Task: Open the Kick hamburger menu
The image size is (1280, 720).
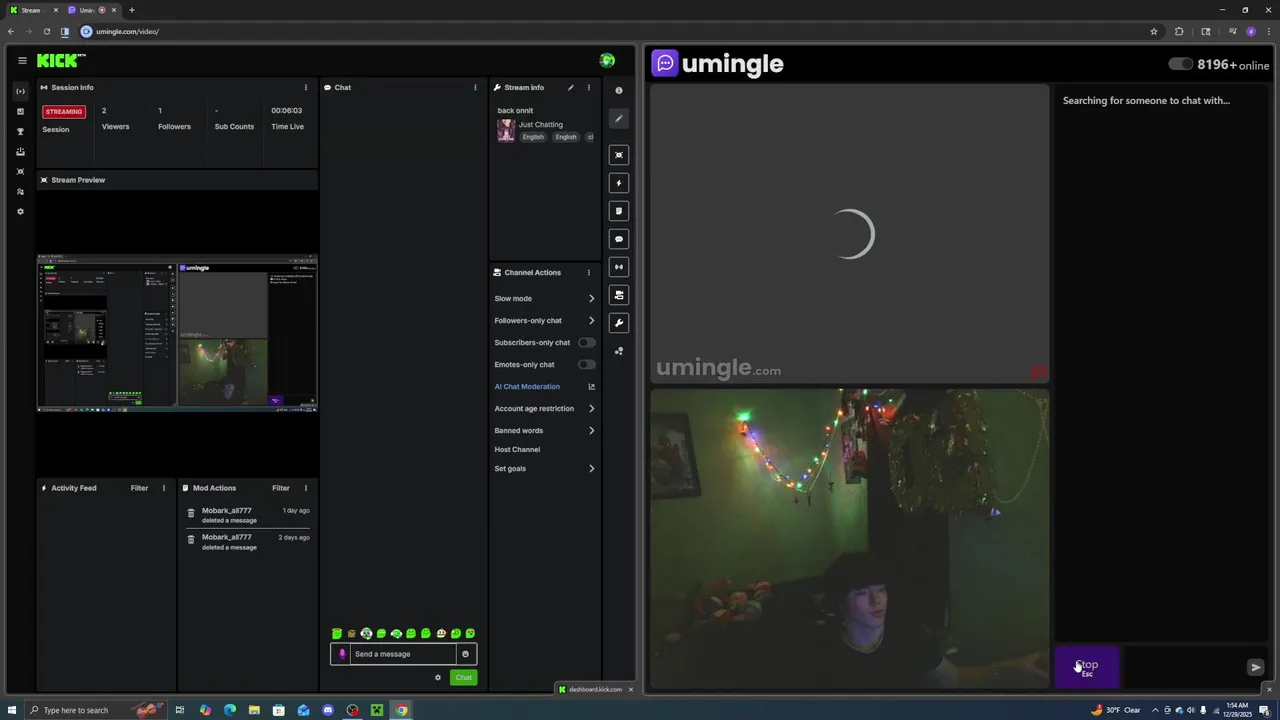Action: point(22,61)
